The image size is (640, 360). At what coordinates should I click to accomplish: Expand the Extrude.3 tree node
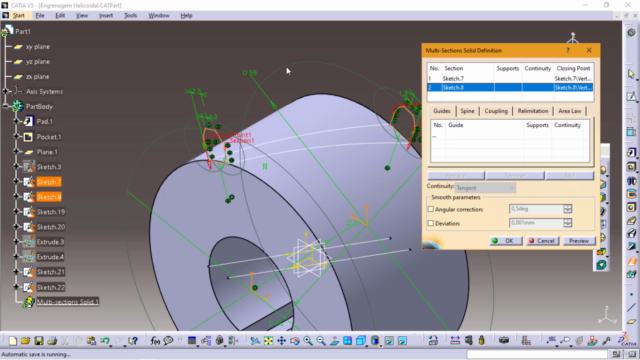pyautogui.click(x=16, y=242)
